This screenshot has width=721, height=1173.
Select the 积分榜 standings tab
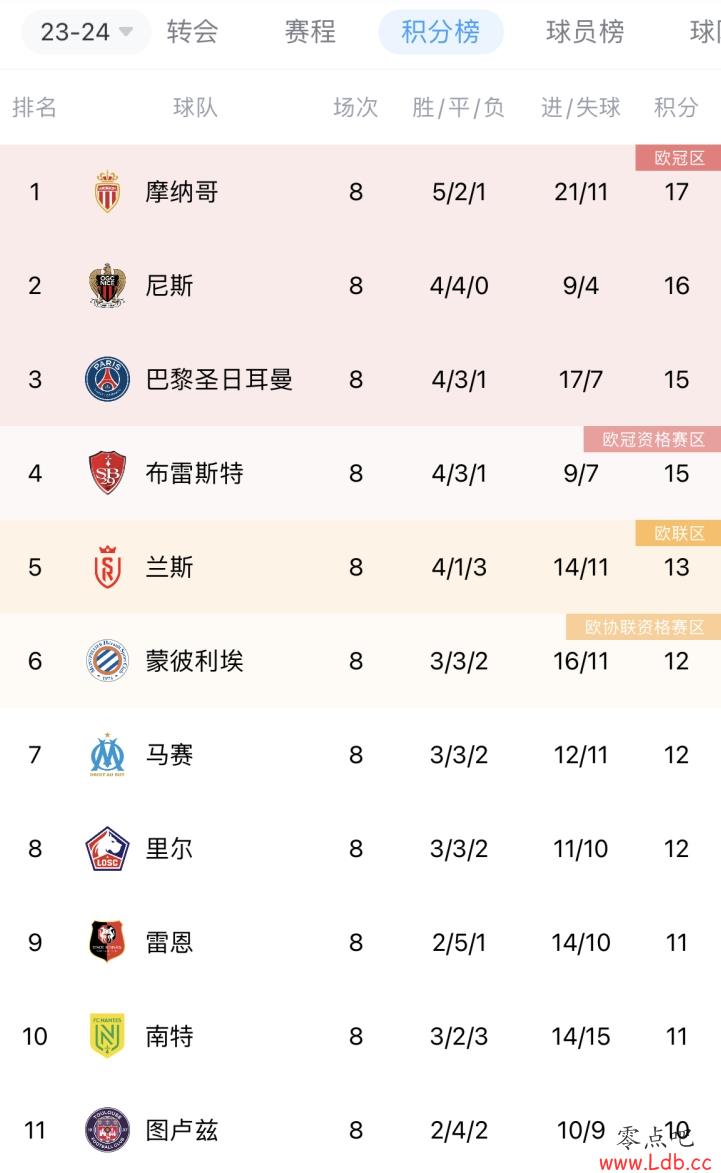tap(441, 32)
